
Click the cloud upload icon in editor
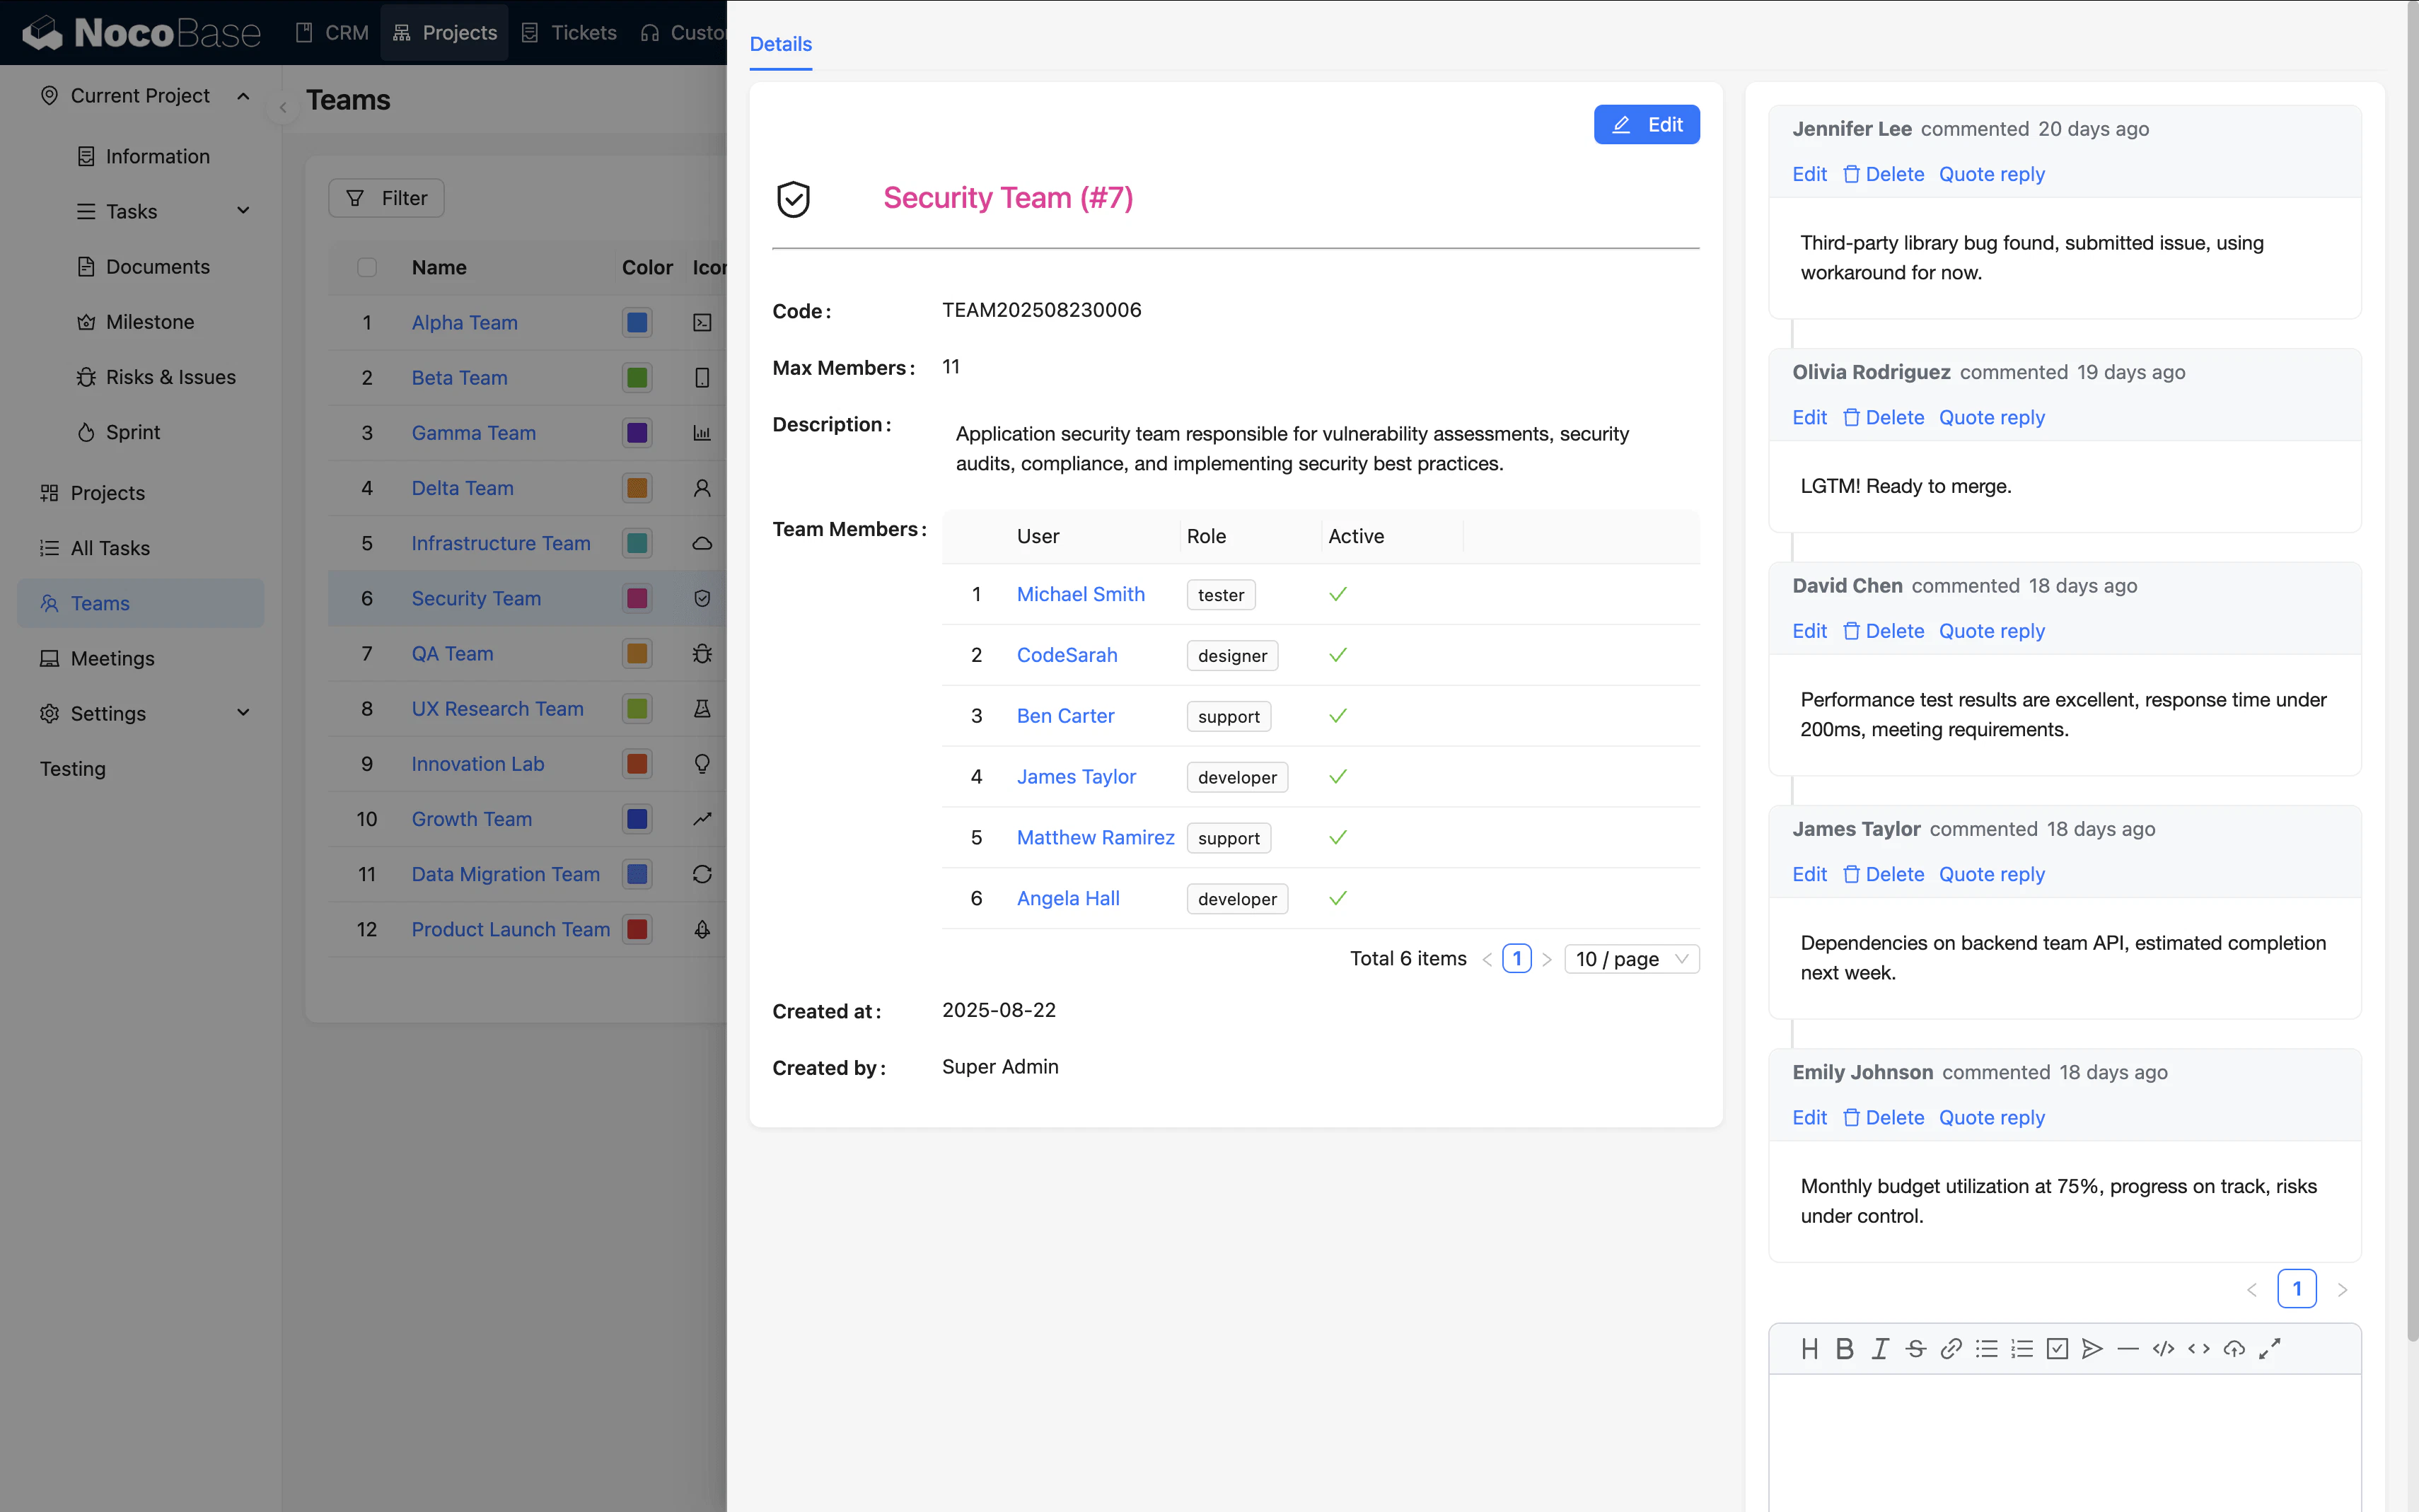(2234, 1349)
